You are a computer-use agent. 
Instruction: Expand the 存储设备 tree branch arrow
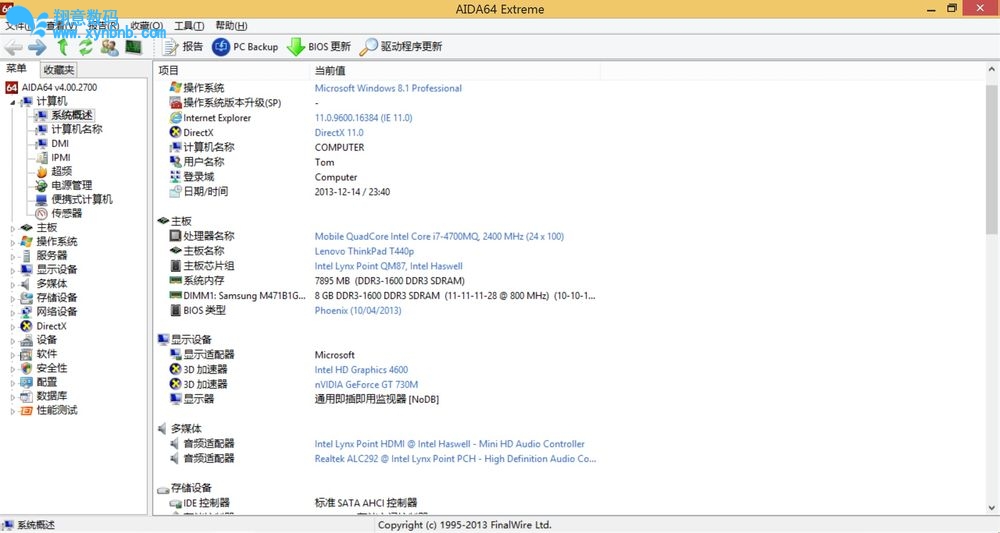tap(13, 298)
